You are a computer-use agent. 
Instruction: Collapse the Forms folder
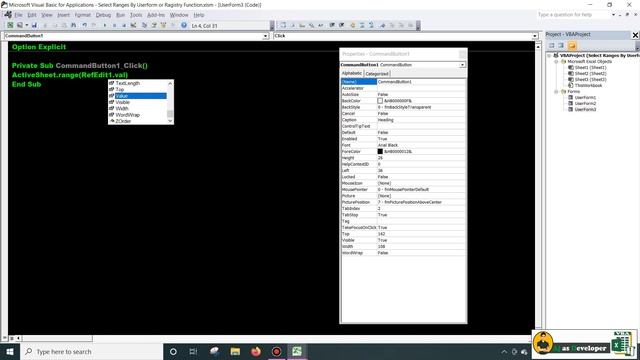pos(556,92)
